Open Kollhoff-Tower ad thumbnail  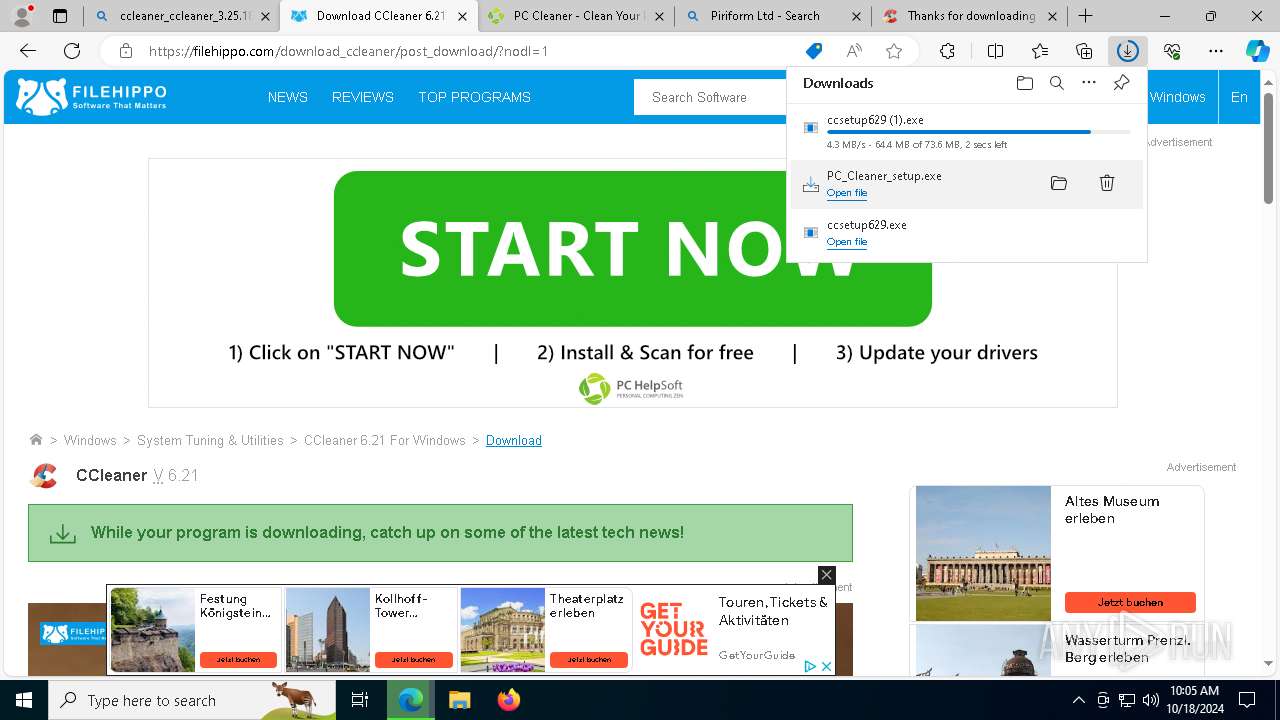(x=328, y=630)
